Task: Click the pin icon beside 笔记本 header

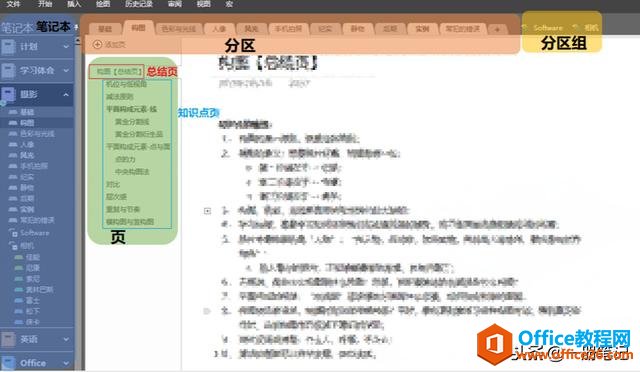Action: click(76, 27)
